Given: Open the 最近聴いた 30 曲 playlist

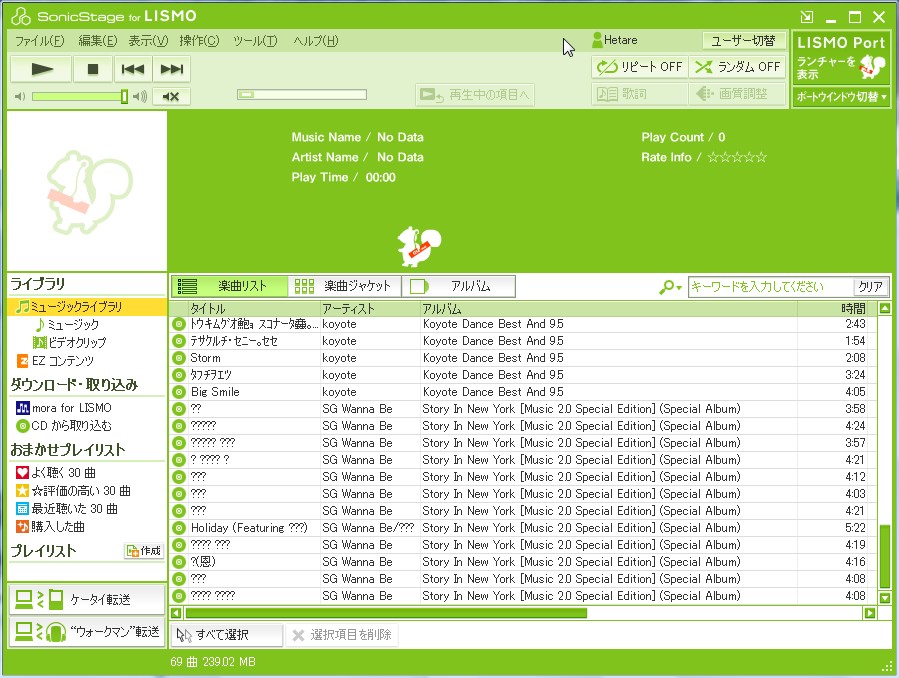Looking at the screenshot, I should 67,509.
